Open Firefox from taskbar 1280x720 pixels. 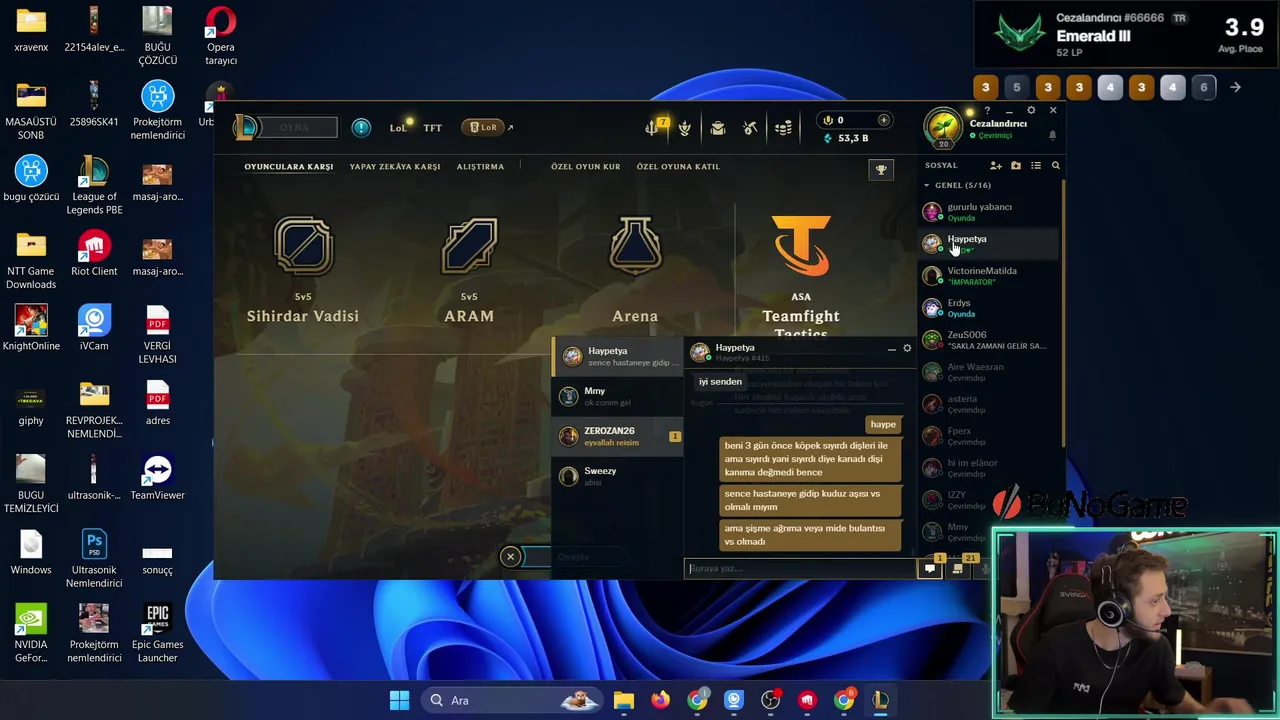point(660,700)
